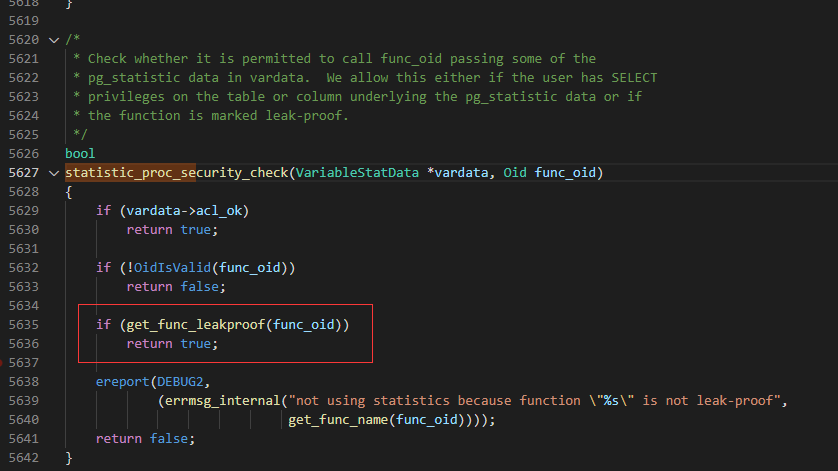
Task: Collapse the comment block at line 5620
Action: (x=54, y=40)
